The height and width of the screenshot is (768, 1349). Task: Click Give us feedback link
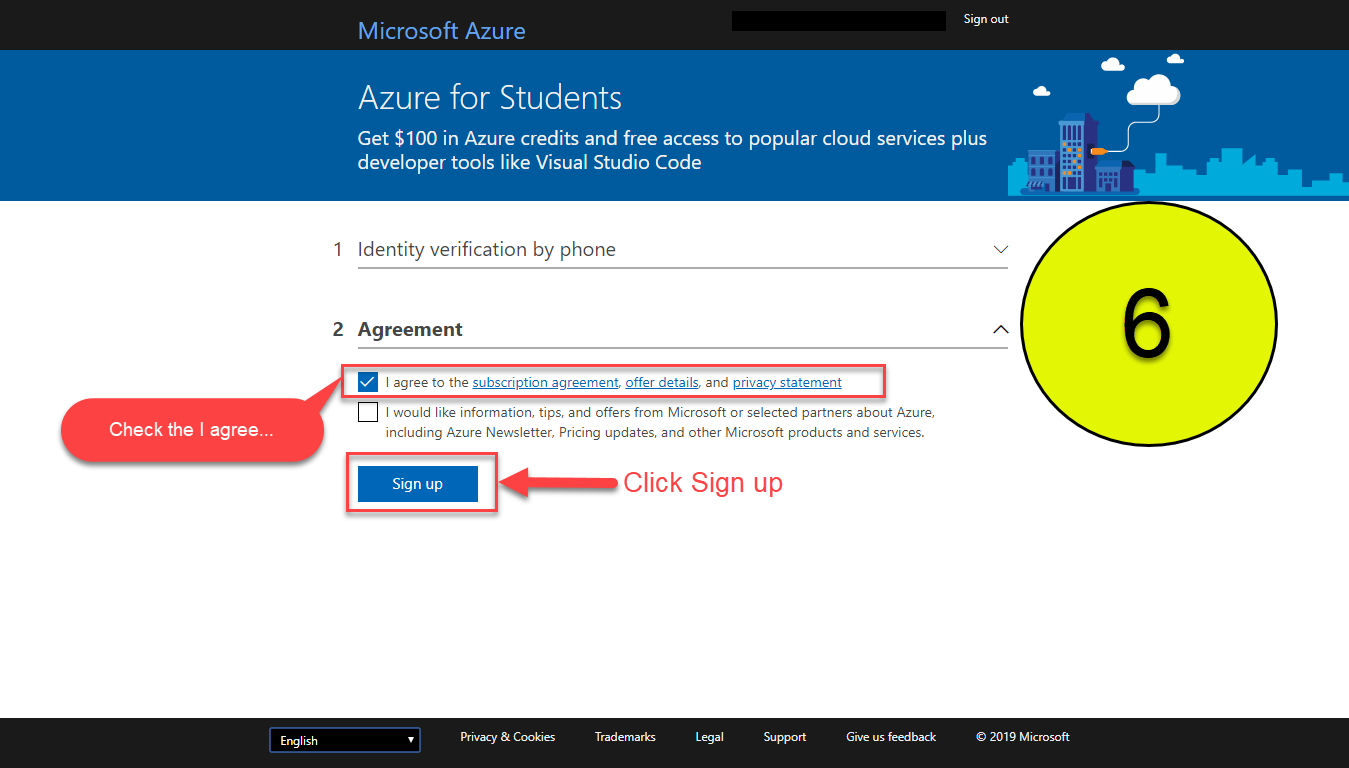[x=891, y=737]
